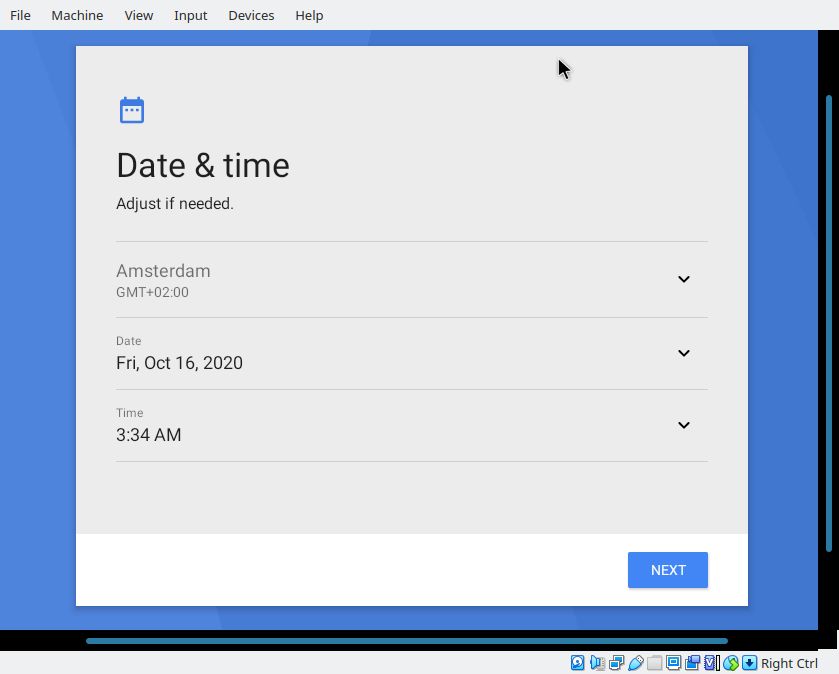
Task: Expand the Date dropdown chevron
Action: pyautogui.click(x=683, y=353)
